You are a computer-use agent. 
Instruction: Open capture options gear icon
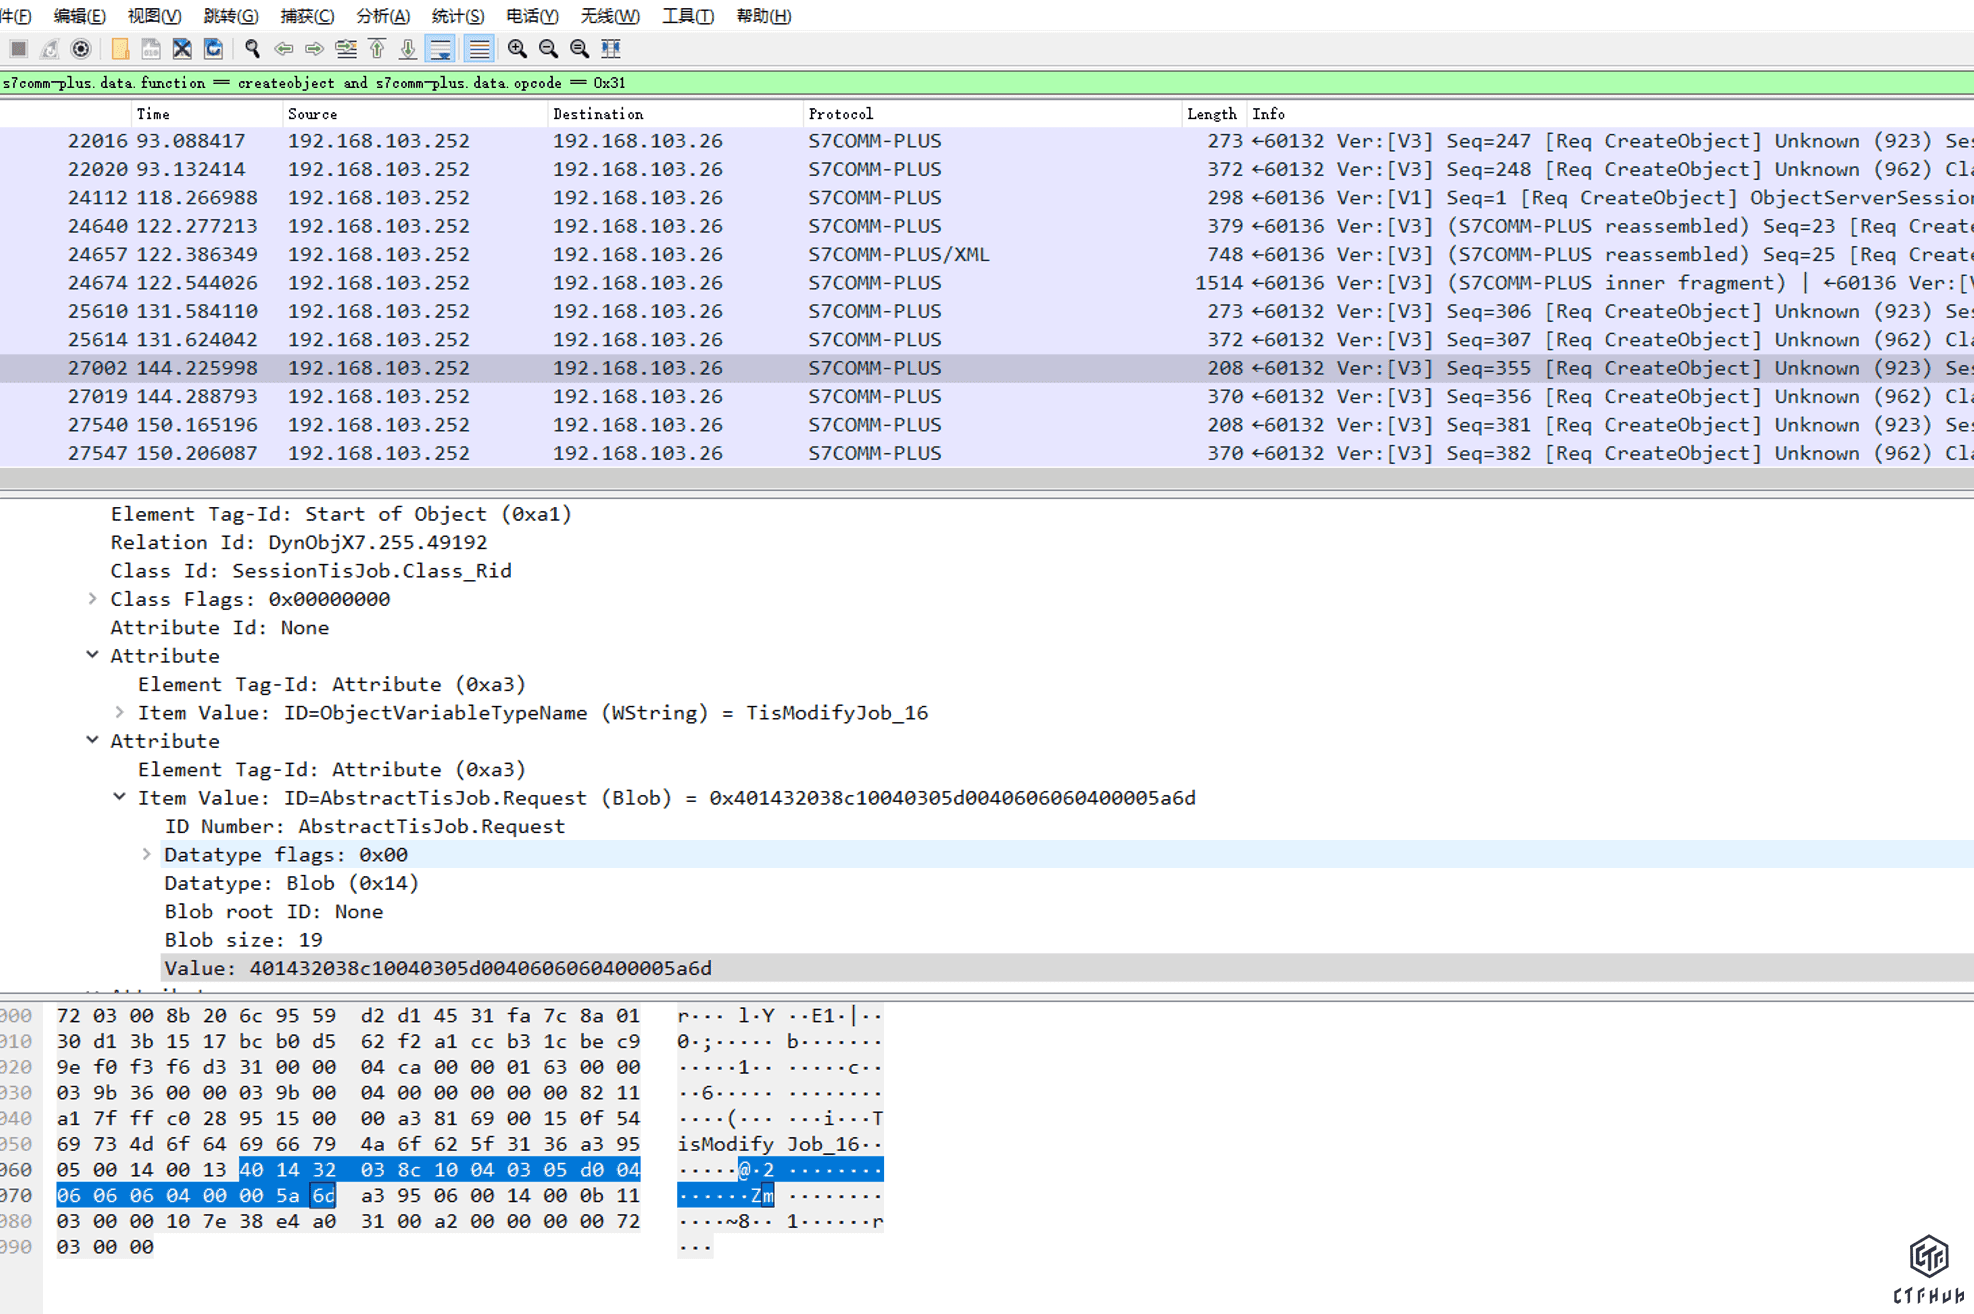point(81,48)
